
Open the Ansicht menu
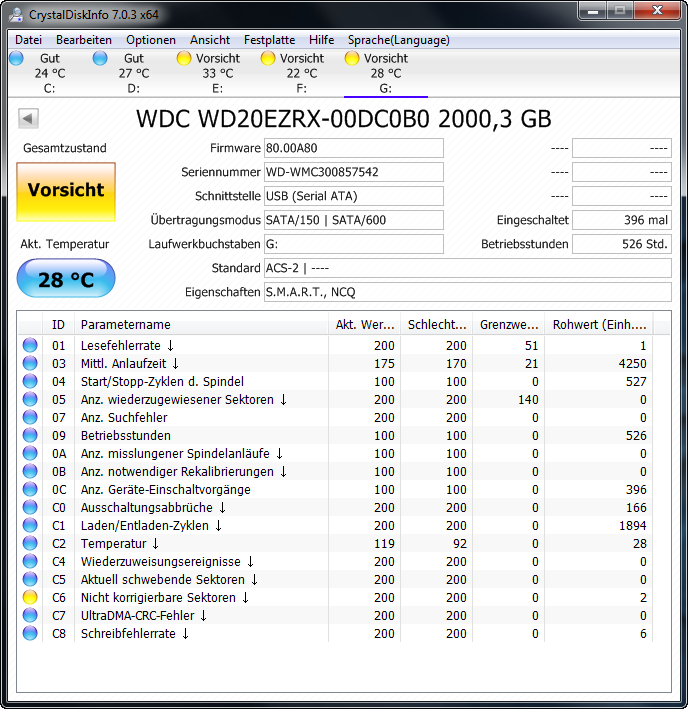(x=210, y=40)
